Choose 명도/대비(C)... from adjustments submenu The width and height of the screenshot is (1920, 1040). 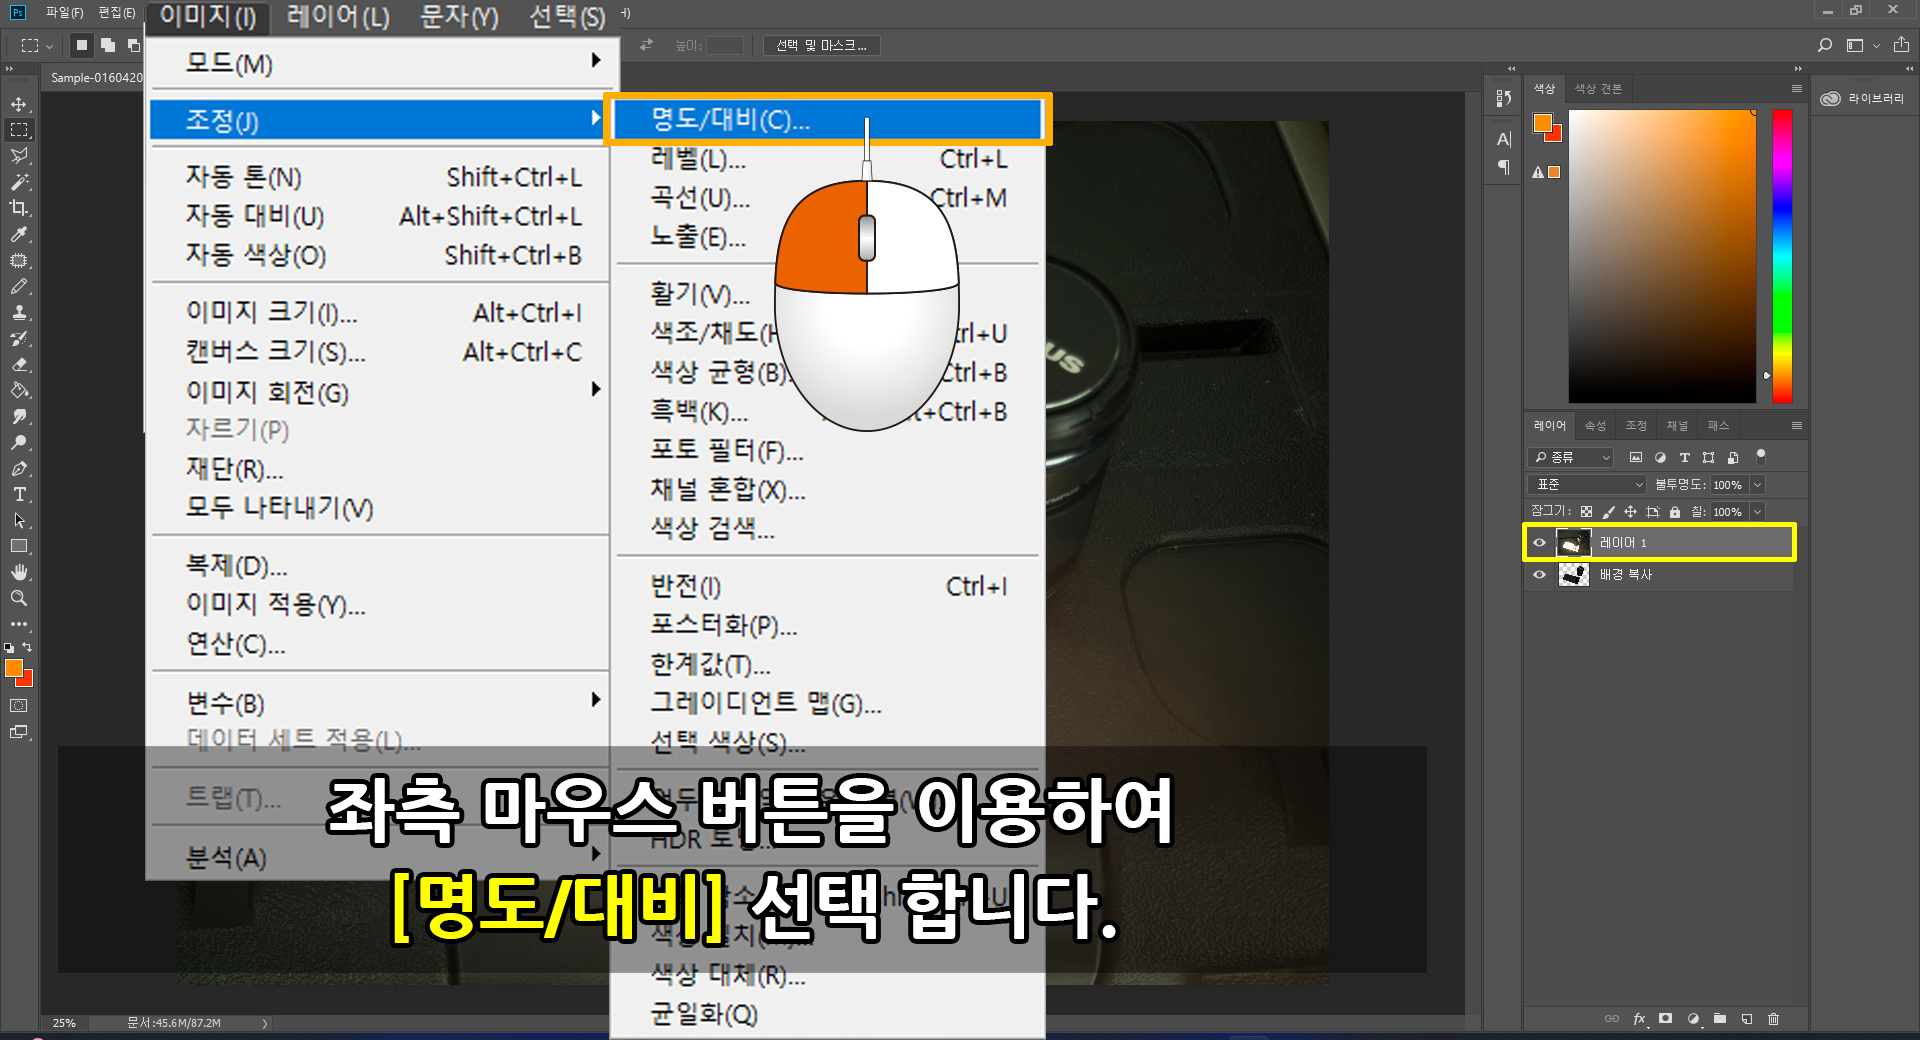(828, 119)
